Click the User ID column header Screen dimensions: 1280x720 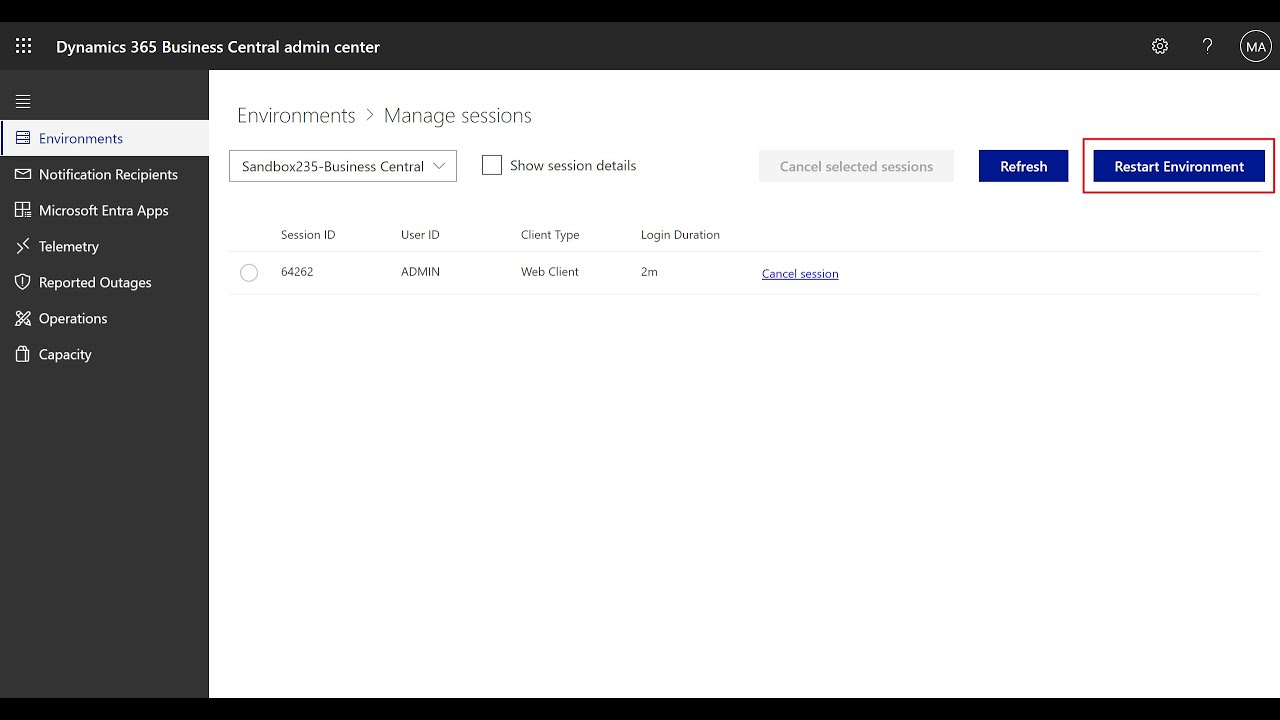(x=420, y=235)
